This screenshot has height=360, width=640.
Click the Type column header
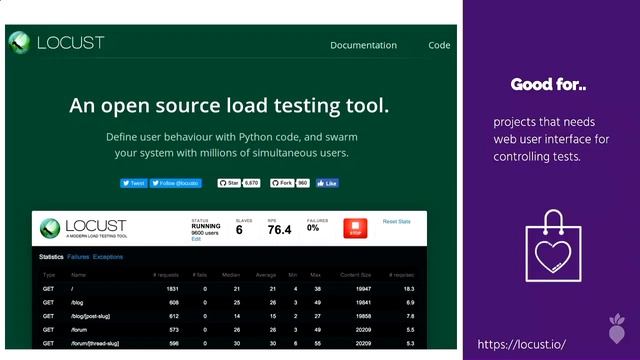point(49,275)
